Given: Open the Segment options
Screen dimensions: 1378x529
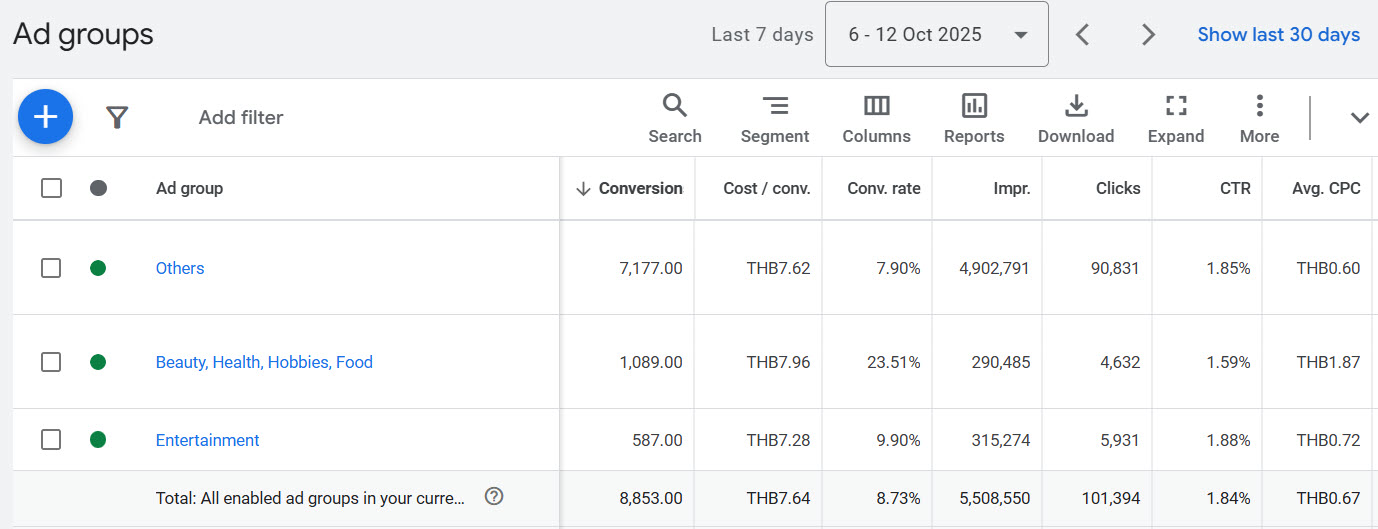Looking at the screenshot, I should tap(775, 119).
